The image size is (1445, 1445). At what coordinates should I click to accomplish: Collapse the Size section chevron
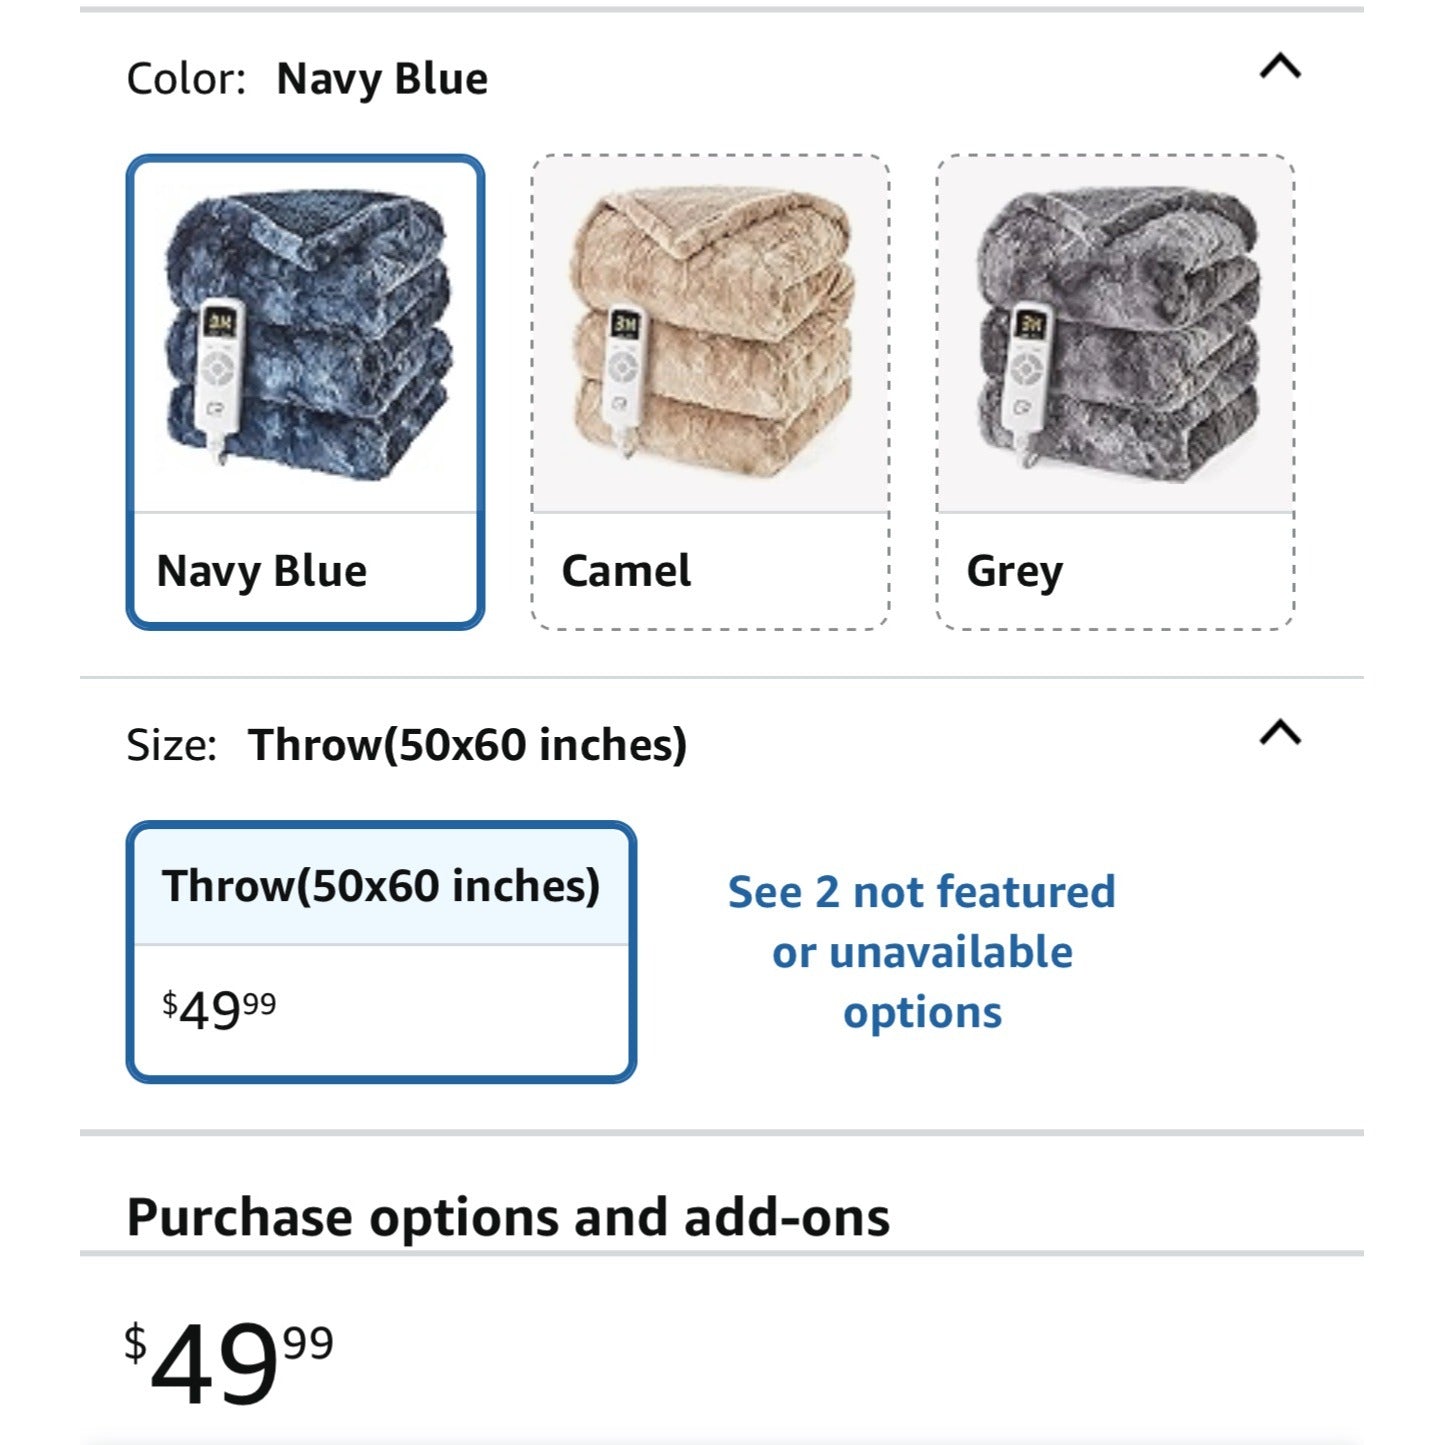tap(1279, 734)
